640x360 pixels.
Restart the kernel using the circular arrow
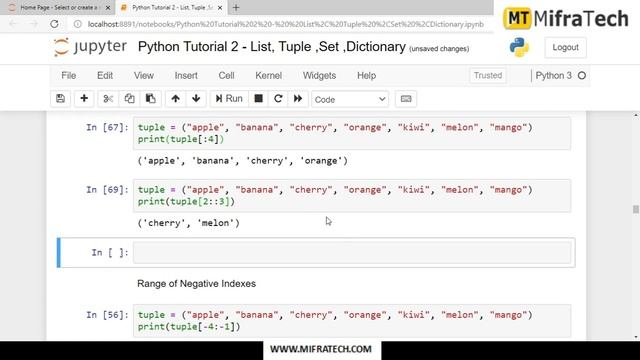[x=278, y=99]
